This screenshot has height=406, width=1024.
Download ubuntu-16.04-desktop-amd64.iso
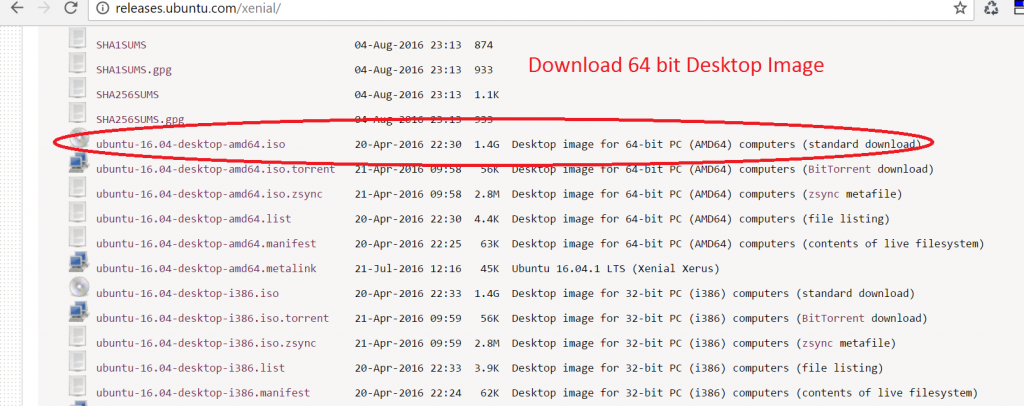pyautogui.click(x=191, y=144)
